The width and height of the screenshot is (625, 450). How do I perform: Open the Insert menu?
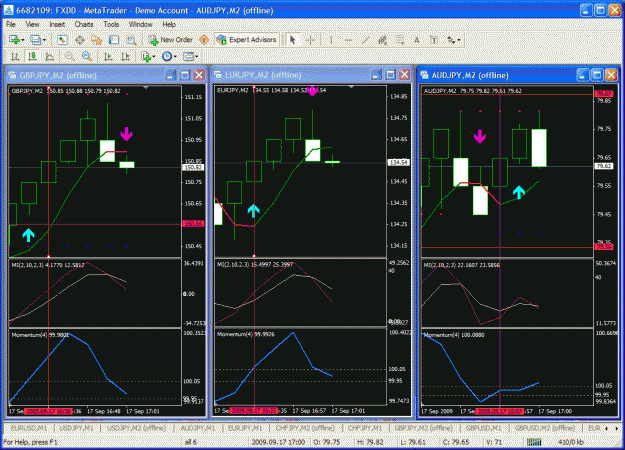57,24
